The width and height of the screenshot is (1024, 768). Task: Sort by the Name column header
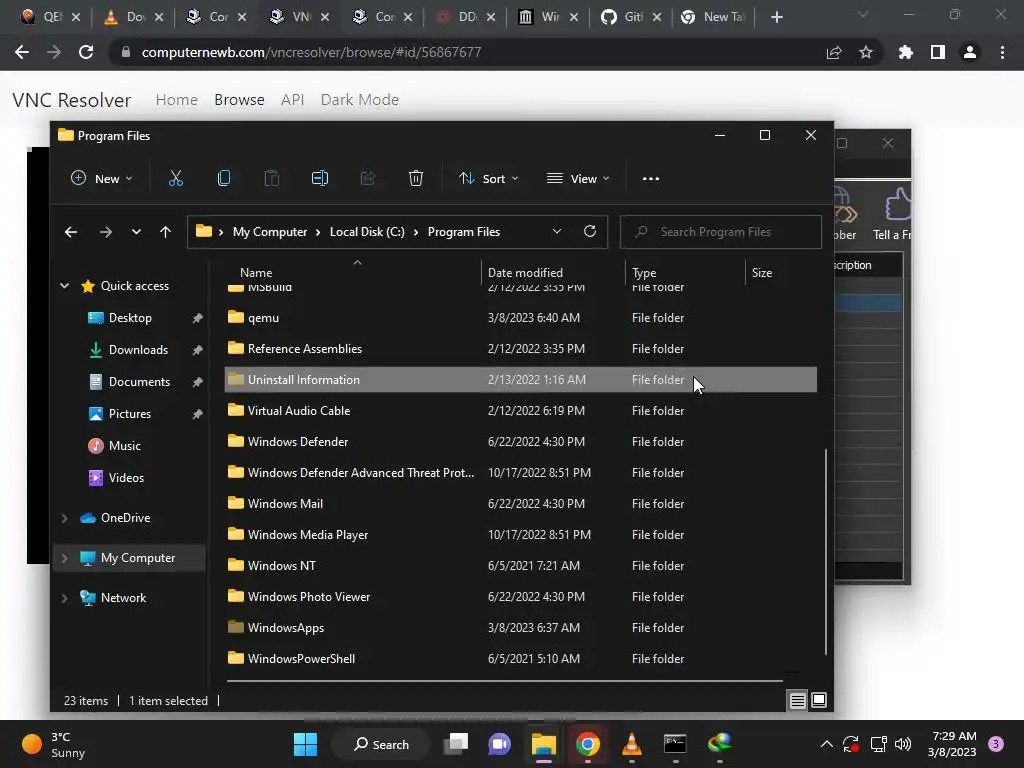coord(353,272)
